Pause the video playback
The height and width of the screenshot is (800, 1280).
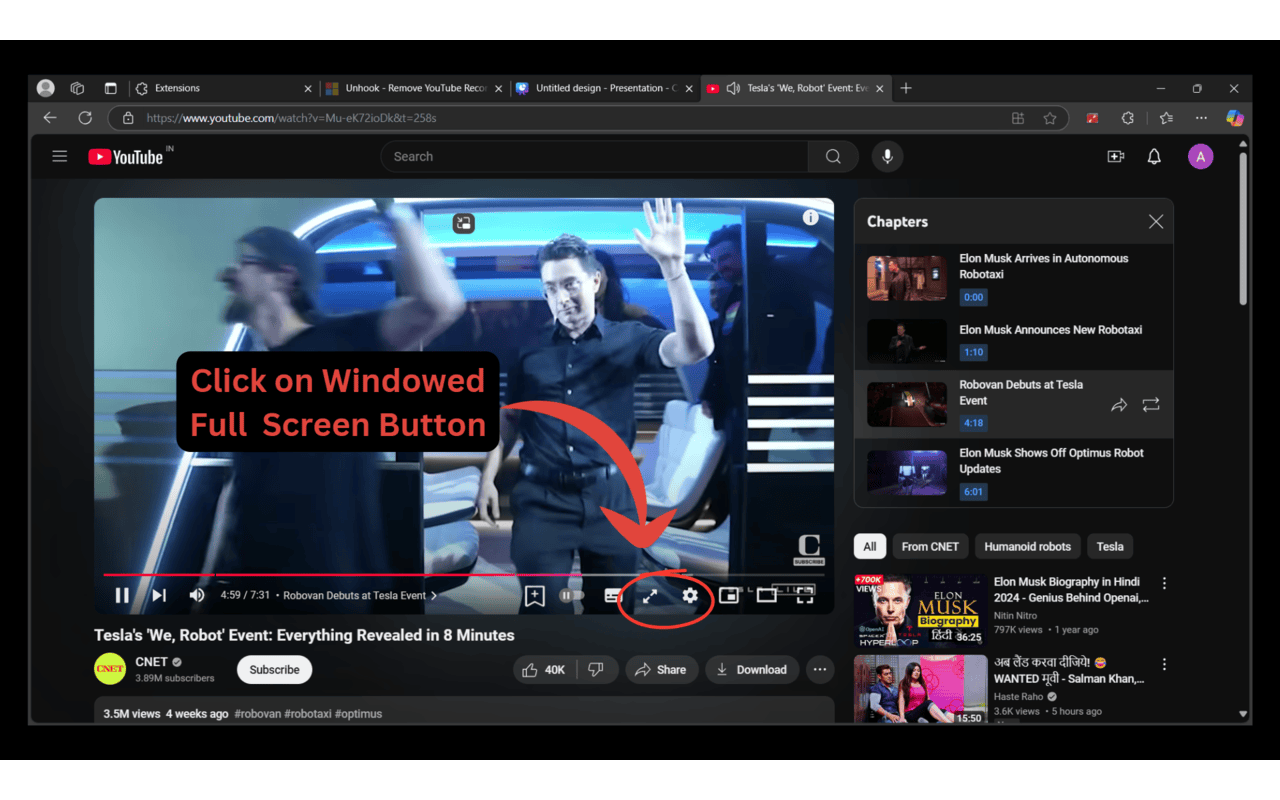click(x=122, y=595)
